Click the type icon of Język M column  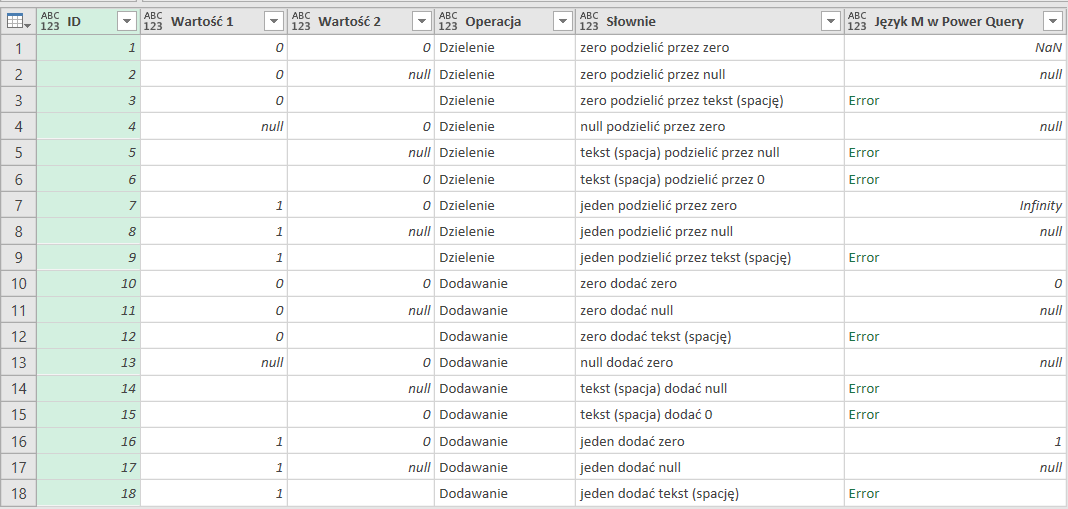[858, 21]
